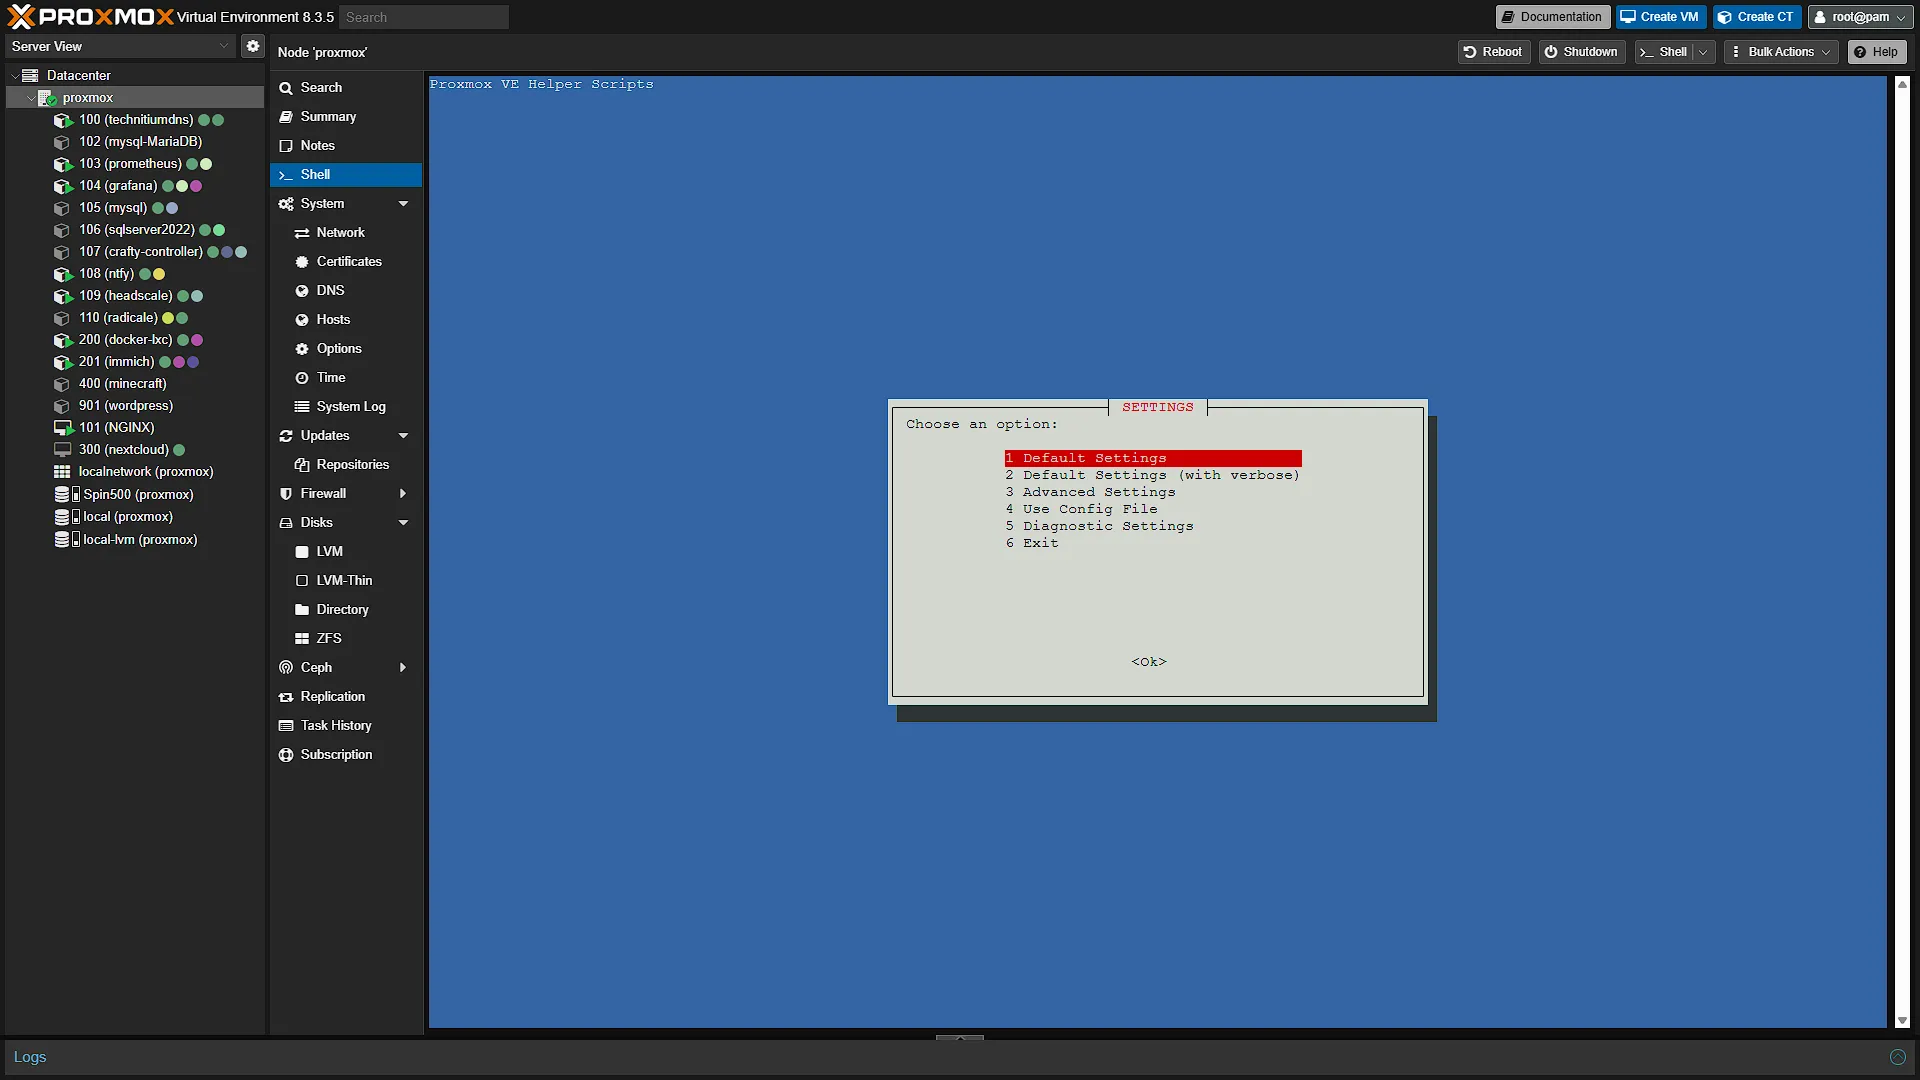
Task: Collapse the System section arrow
Action: [404, 204]
